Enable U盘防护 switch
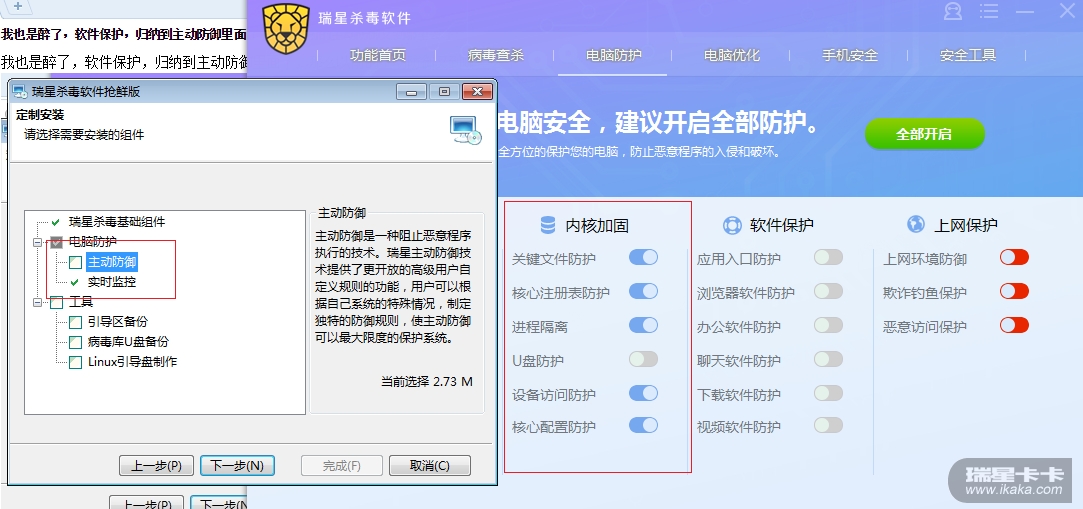 [643, 358]
